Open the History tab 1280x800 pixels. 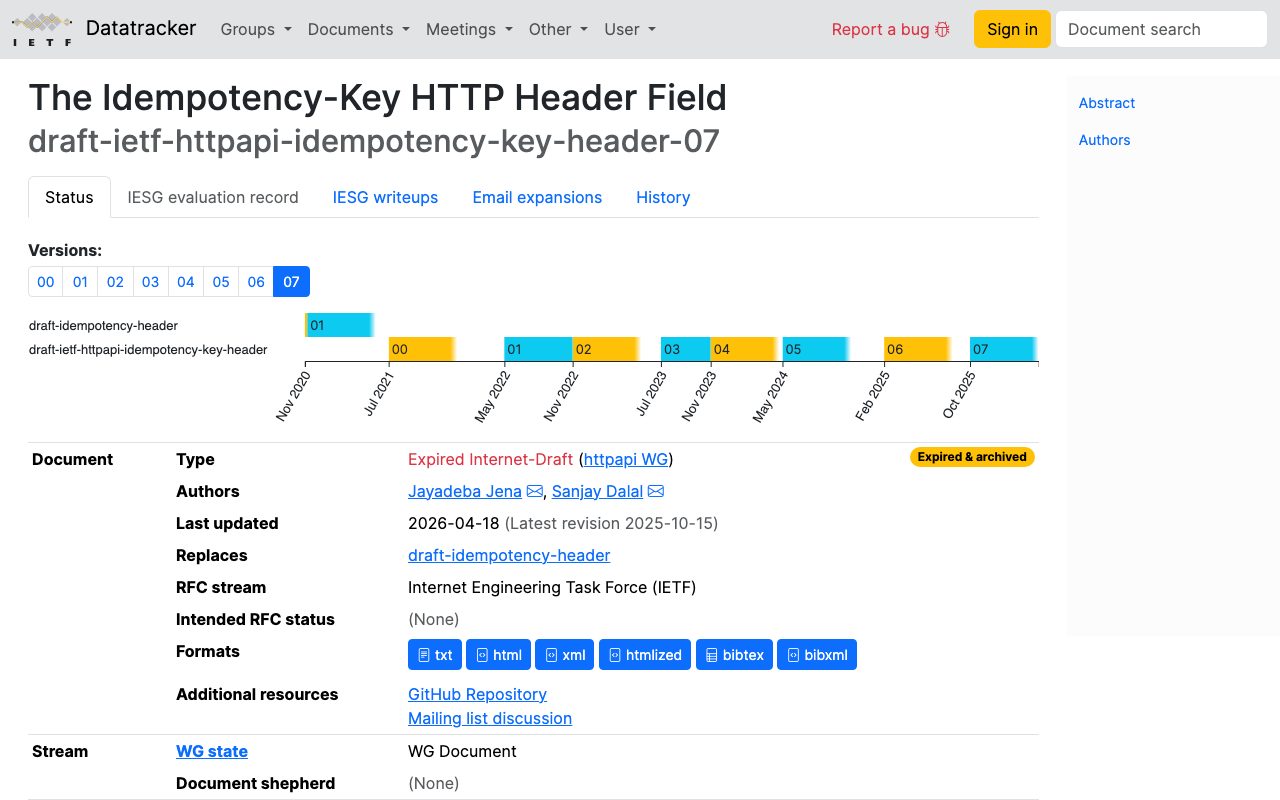click(x=663, y=197)
